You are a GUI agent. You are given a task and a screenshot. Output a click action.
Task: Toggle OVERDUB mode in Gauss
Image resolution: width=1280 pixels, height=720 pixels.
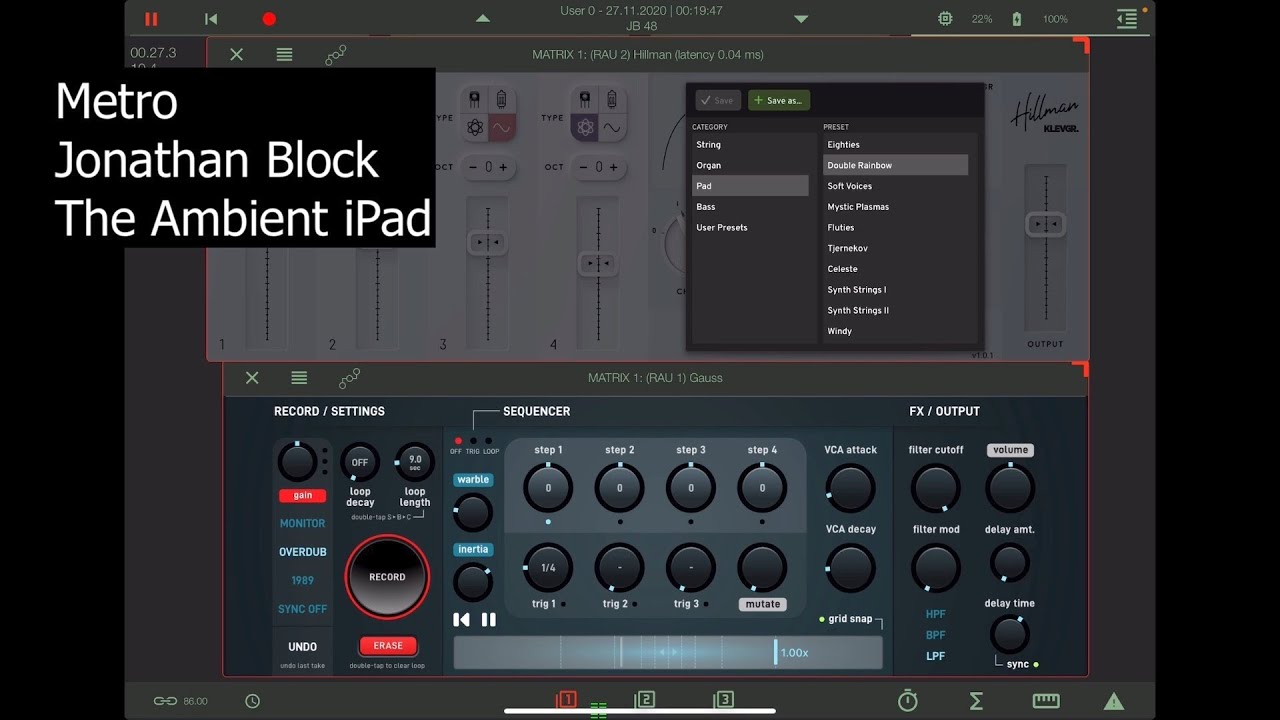point(302,552)
